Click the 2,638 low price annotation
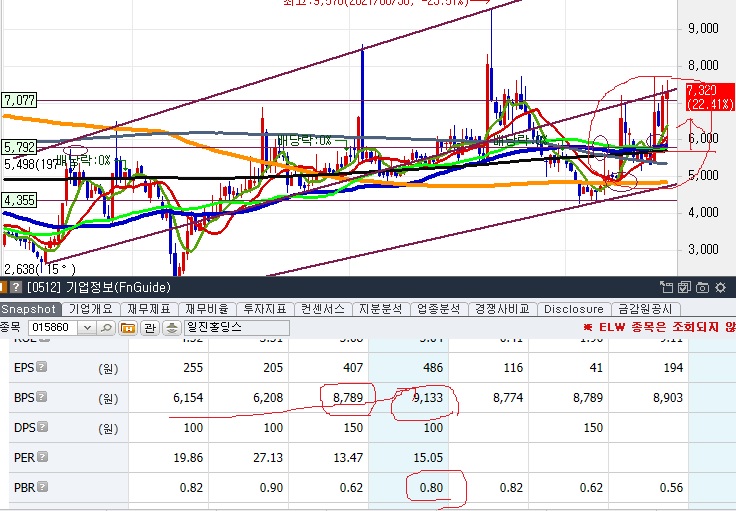Screen dimensions: 736x511 (x=39, y=269)
